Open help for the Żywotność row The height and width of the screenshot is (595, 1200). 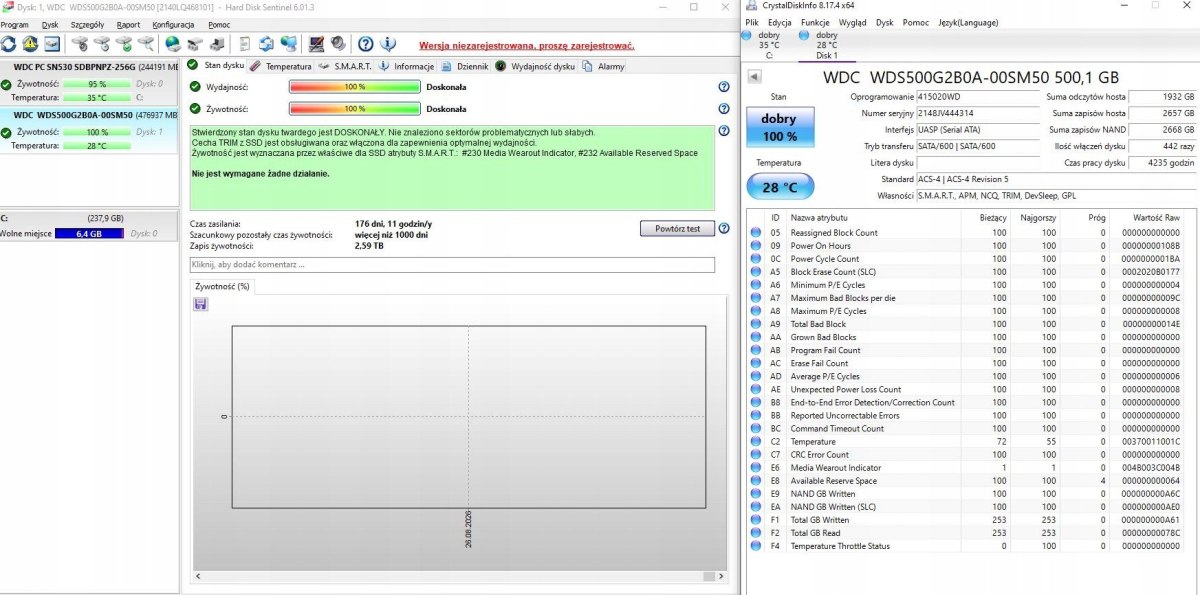tap(723, 108)
